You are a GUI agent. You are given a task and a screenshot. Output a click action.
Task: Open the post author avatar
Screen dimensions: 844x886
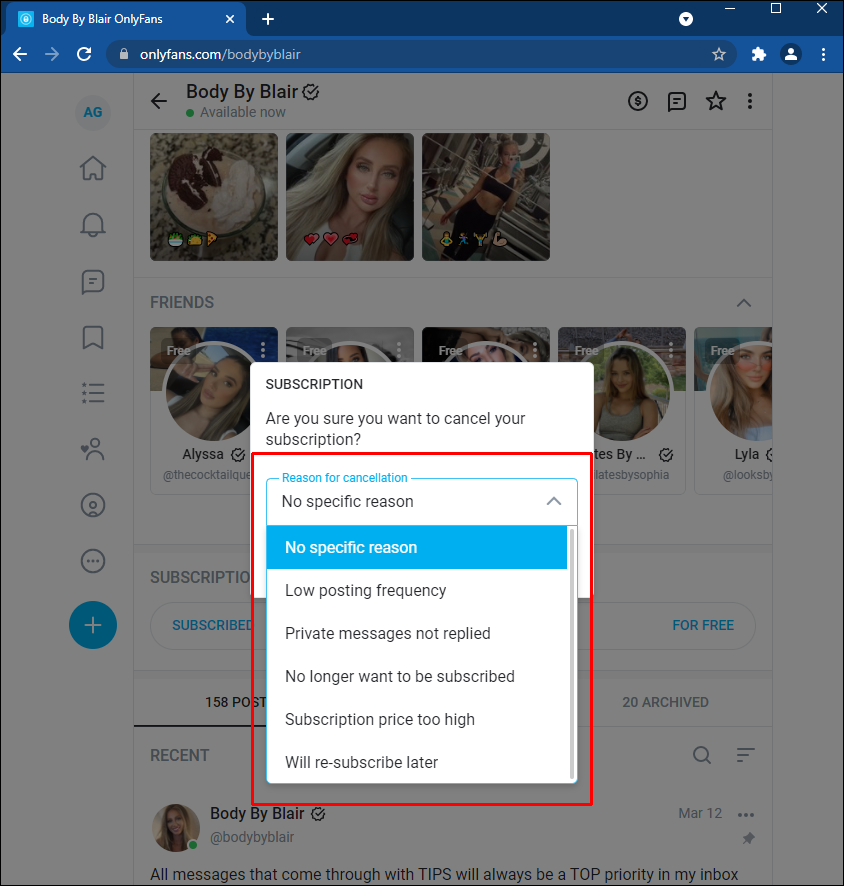176,827
